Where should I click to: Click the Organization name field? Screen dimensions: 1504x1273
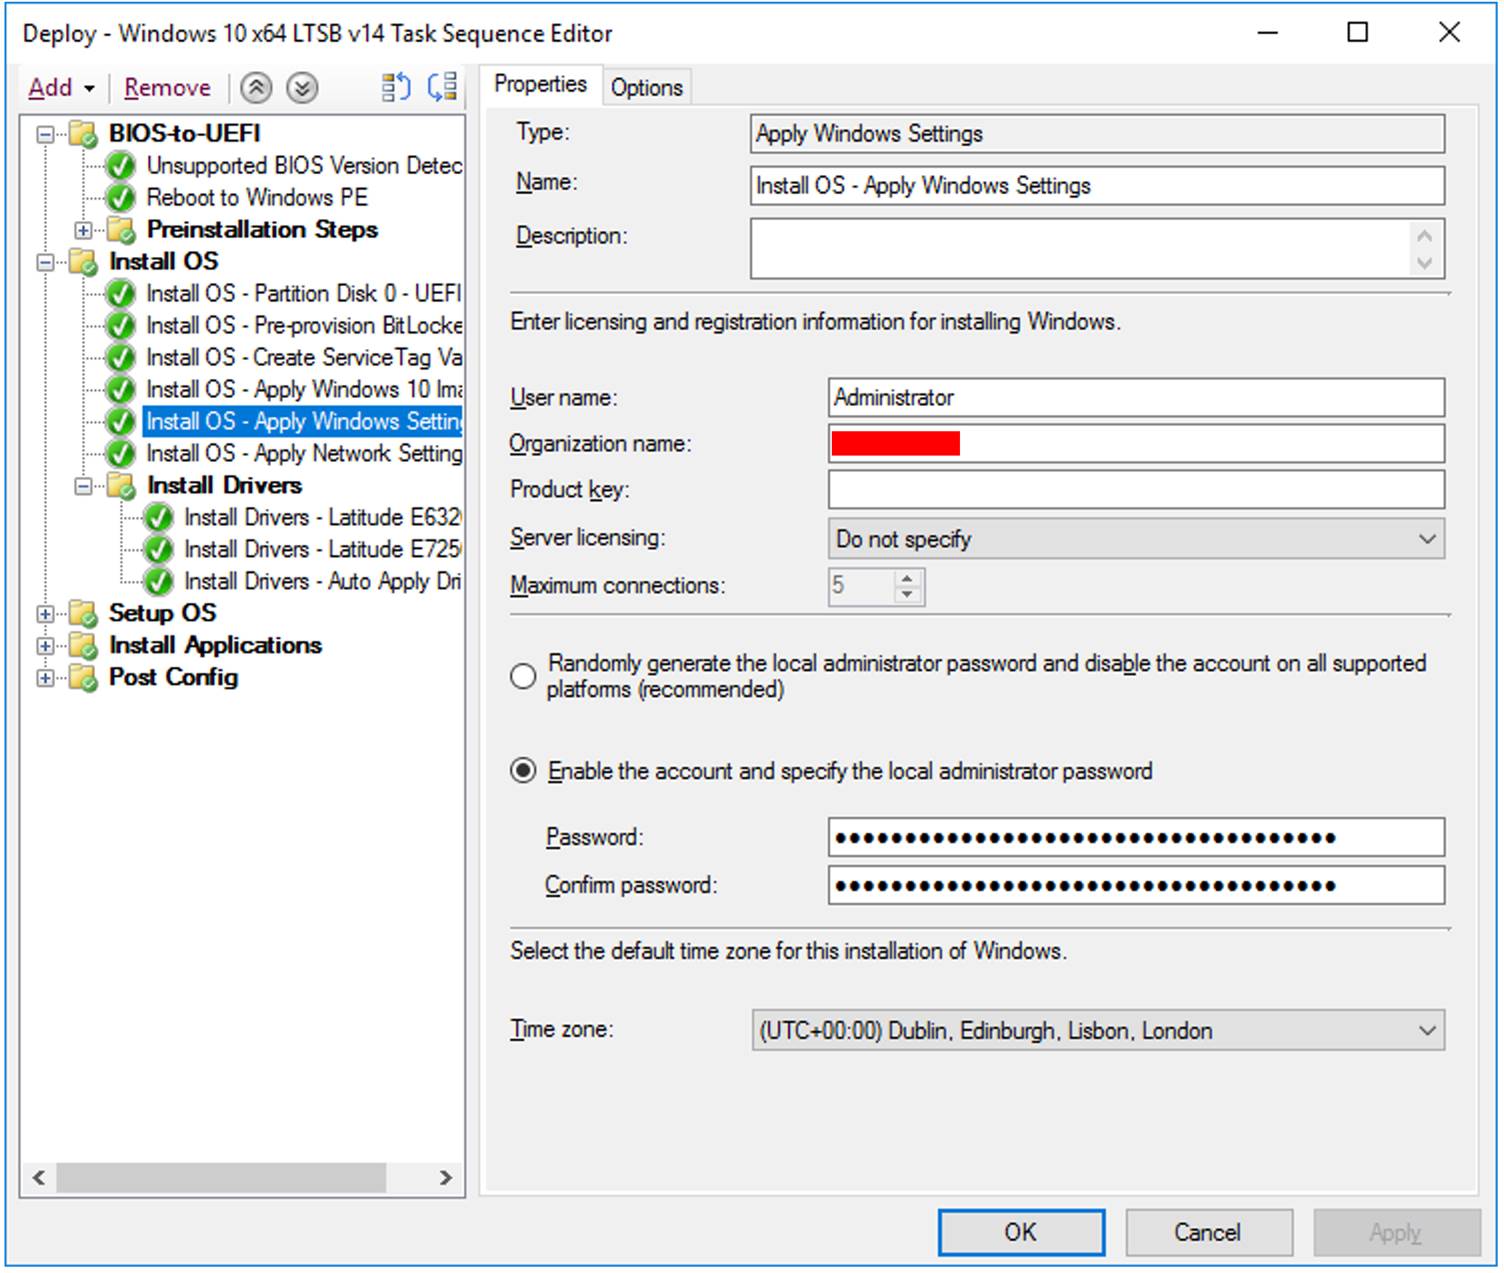point(1136,443)
